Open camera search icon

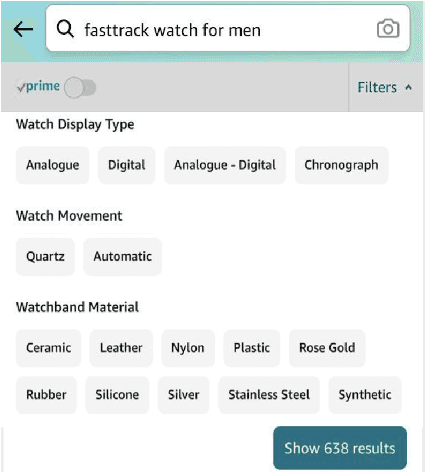pyautogui.click(x=388, y=29)
